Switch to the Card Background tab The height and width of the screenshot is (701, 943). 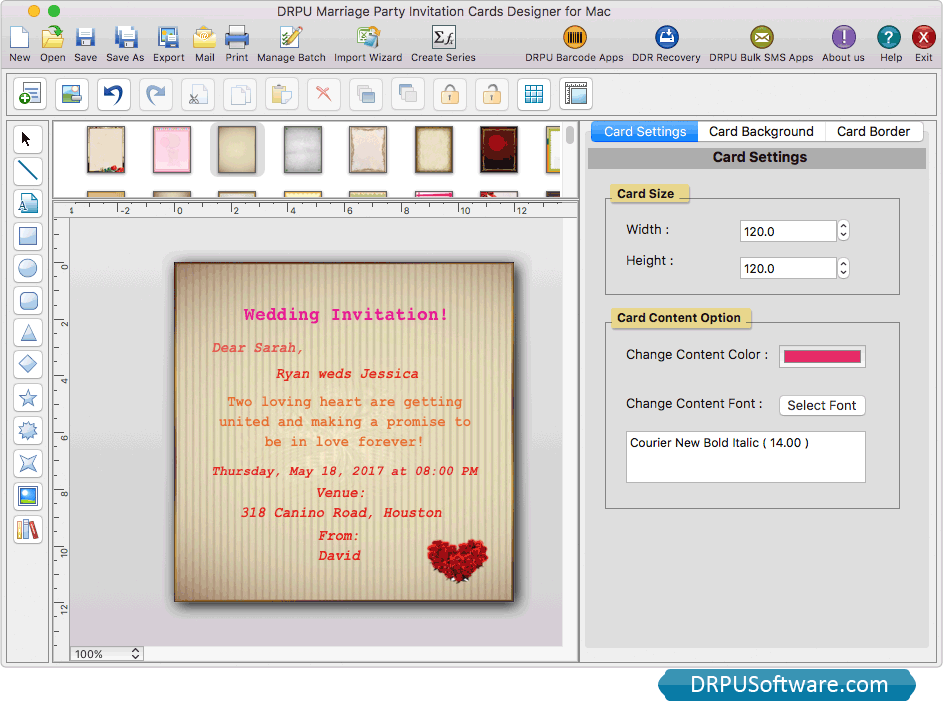pos(761,131)
